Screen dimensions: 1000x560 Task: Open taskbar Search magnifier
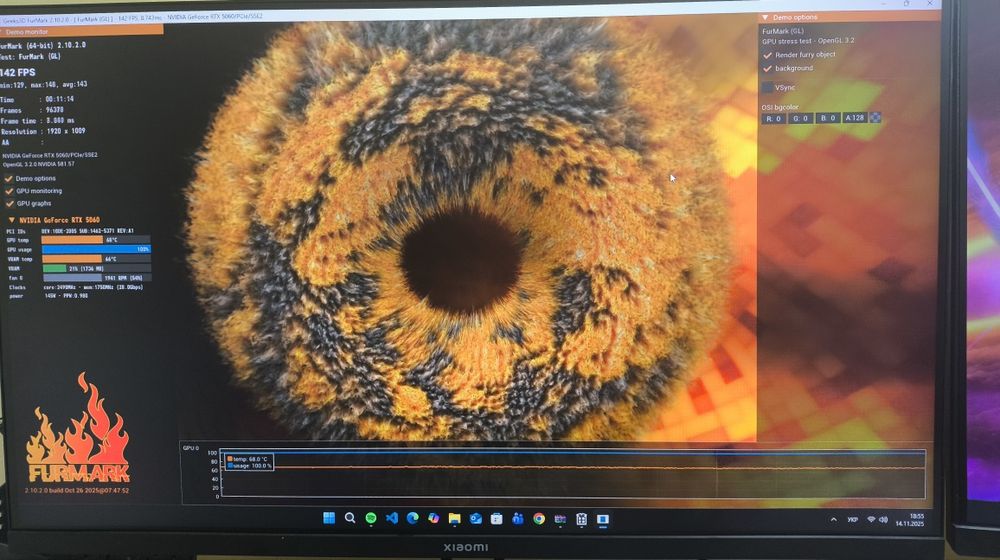[349, 518]
